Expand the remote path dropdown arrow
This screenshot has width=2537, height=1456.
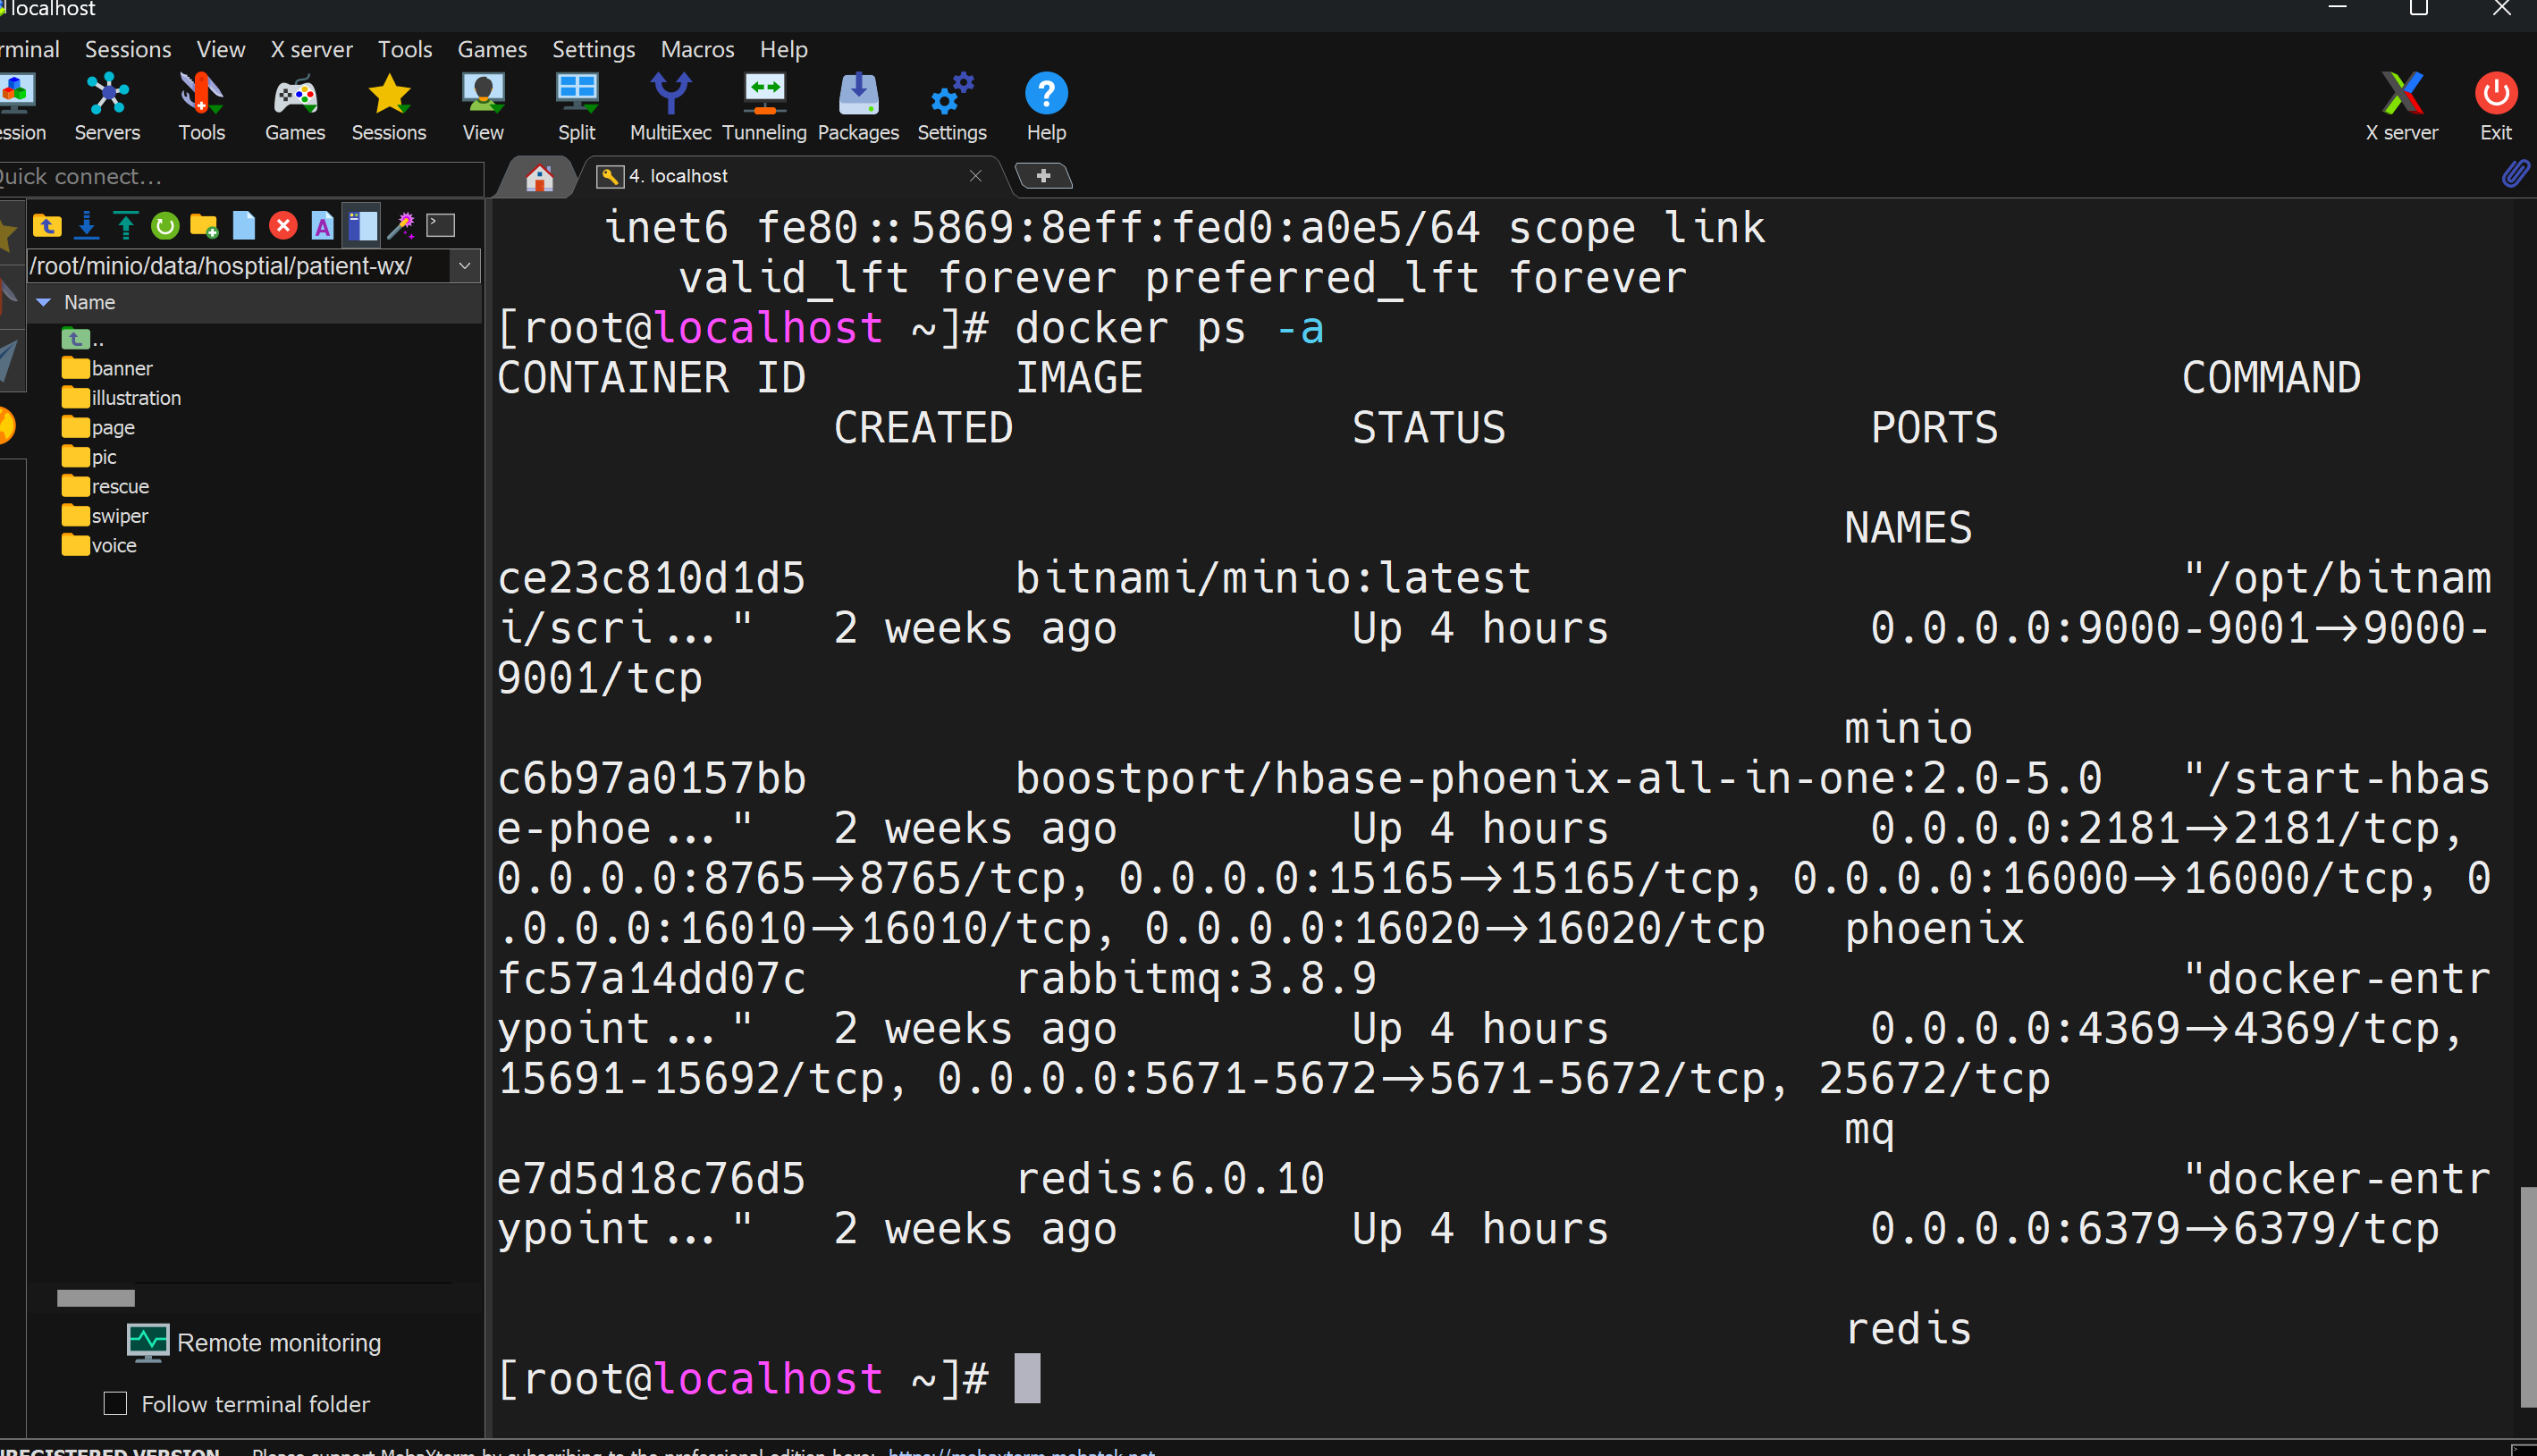point(465,266)
